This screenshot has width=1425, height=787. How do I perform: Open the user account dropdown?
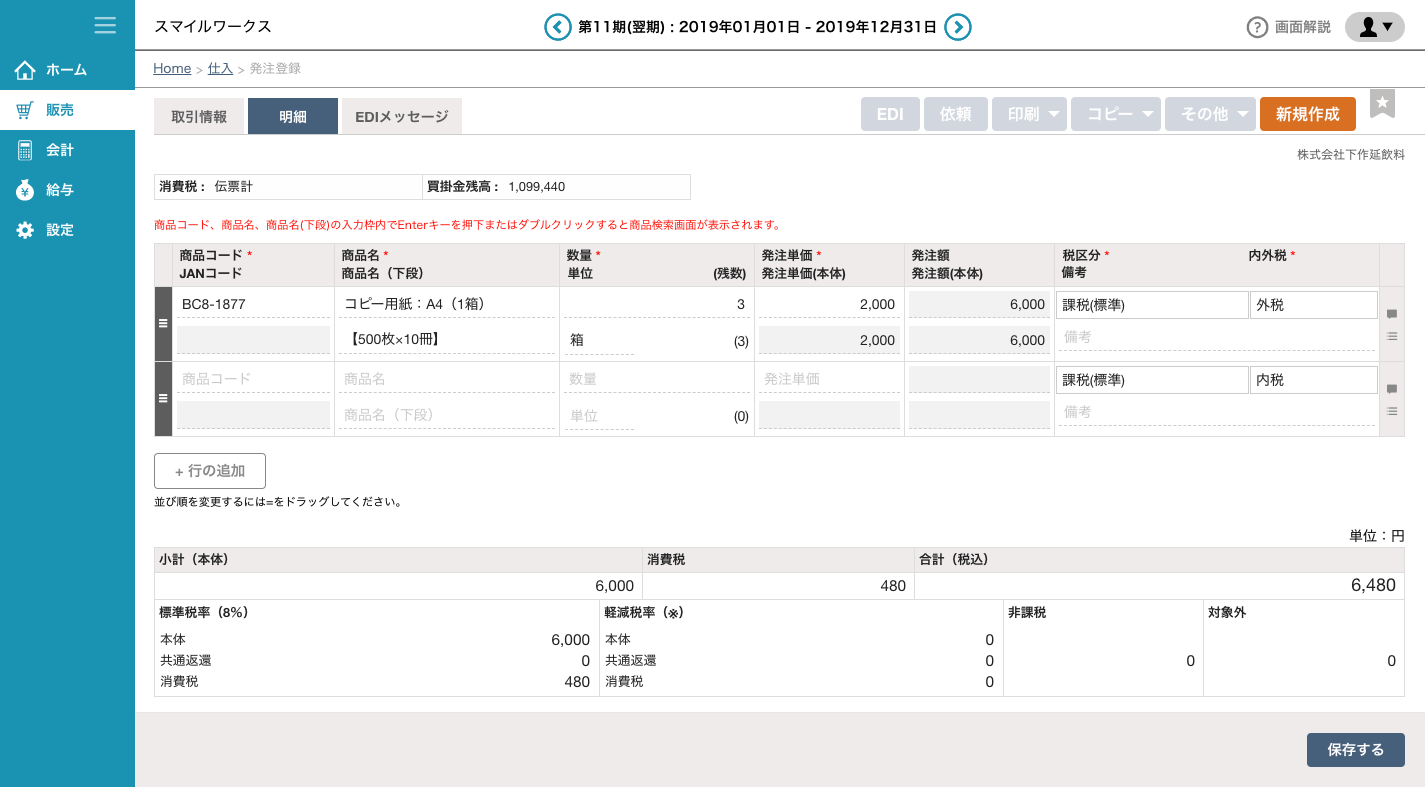tap(1375, 27)
